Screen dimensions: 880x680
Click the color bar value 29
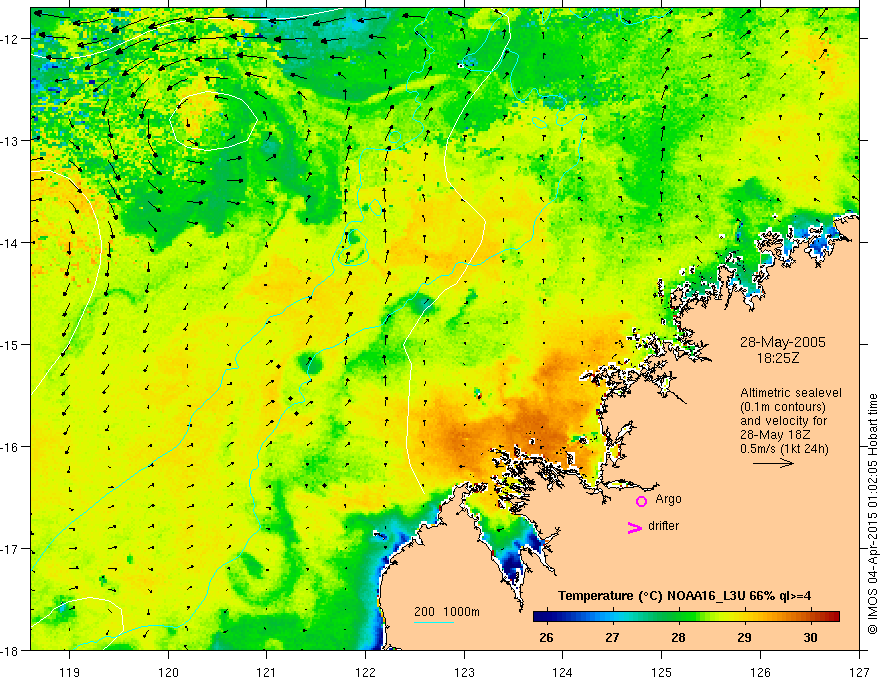(x=744, y=637)
